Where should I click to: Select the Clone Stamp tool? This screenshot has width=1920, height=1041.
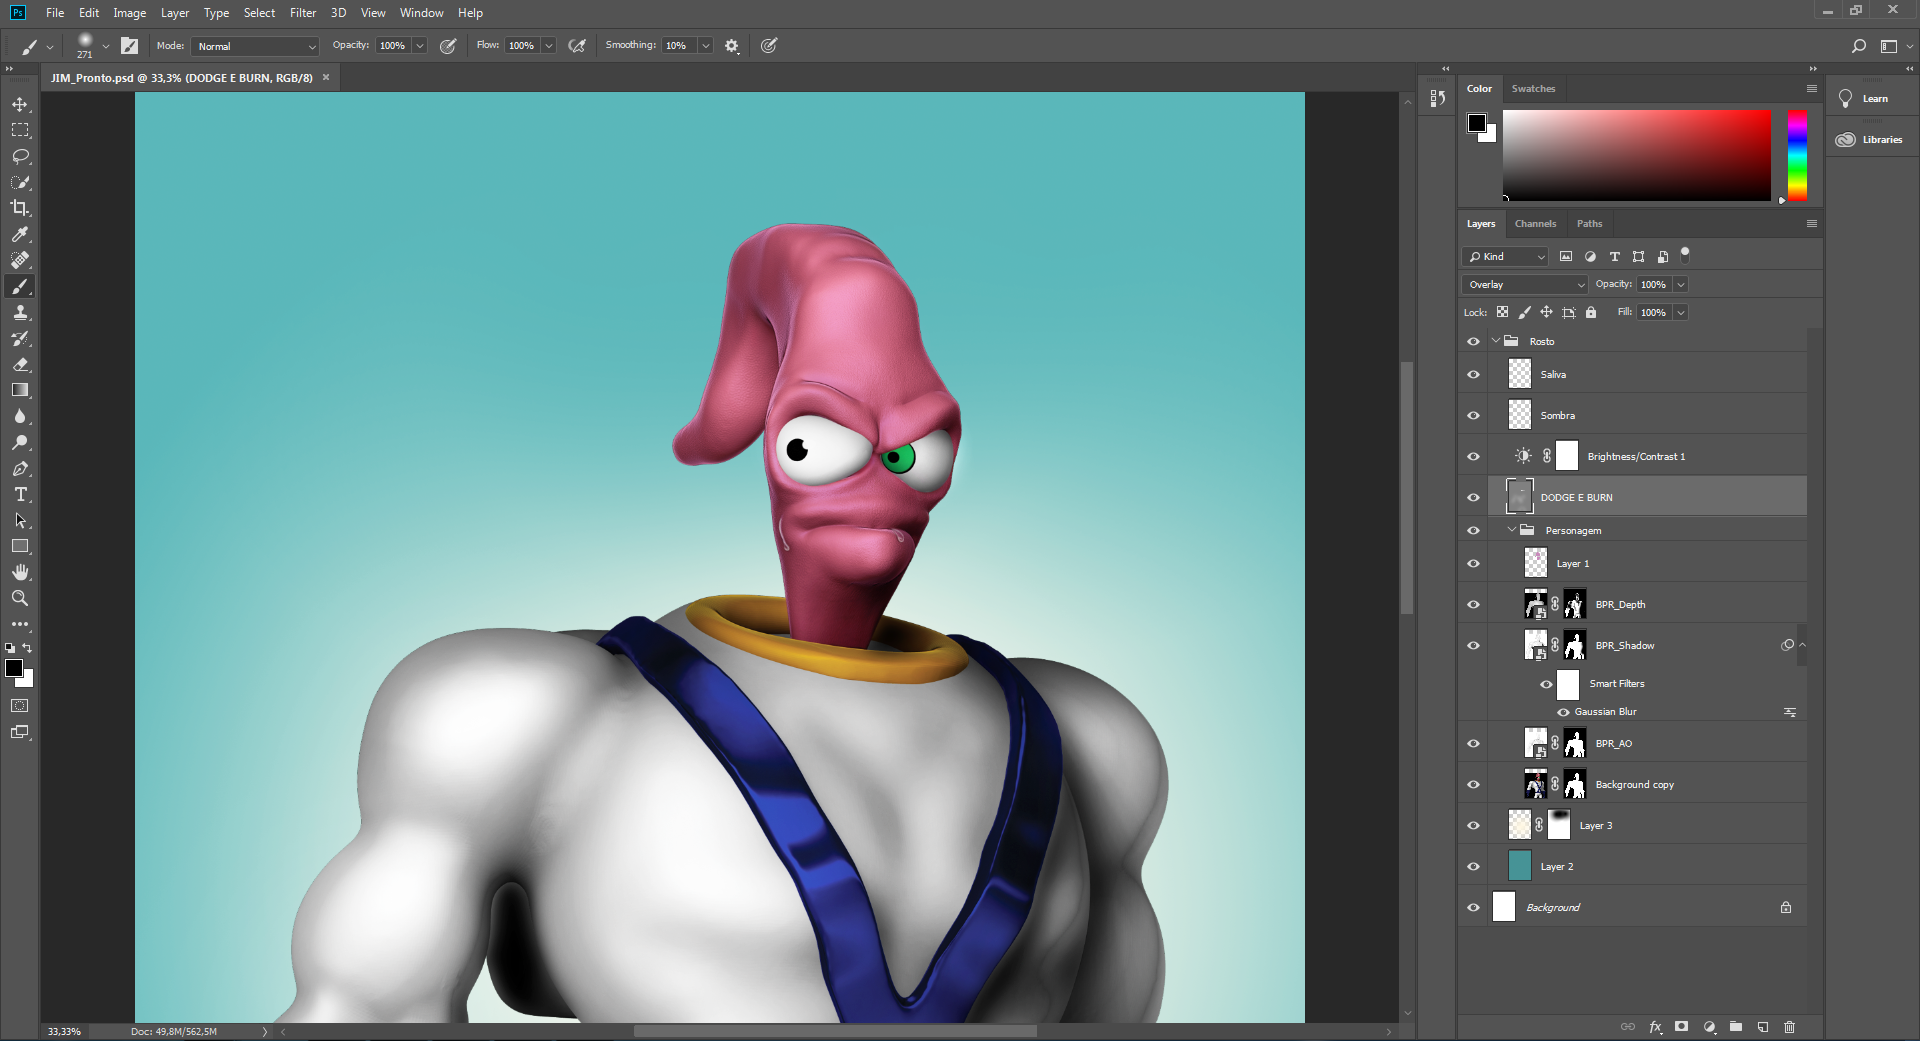click(x=20, y=312)
